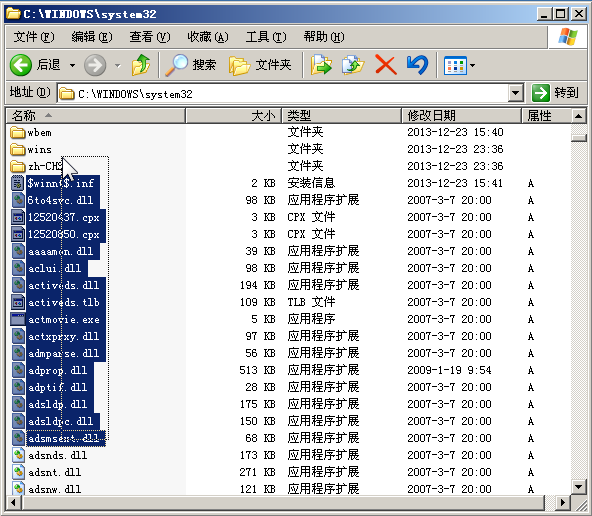Click the adsnw.dll file icon
The image size is (592, 516).
point(18,489)
